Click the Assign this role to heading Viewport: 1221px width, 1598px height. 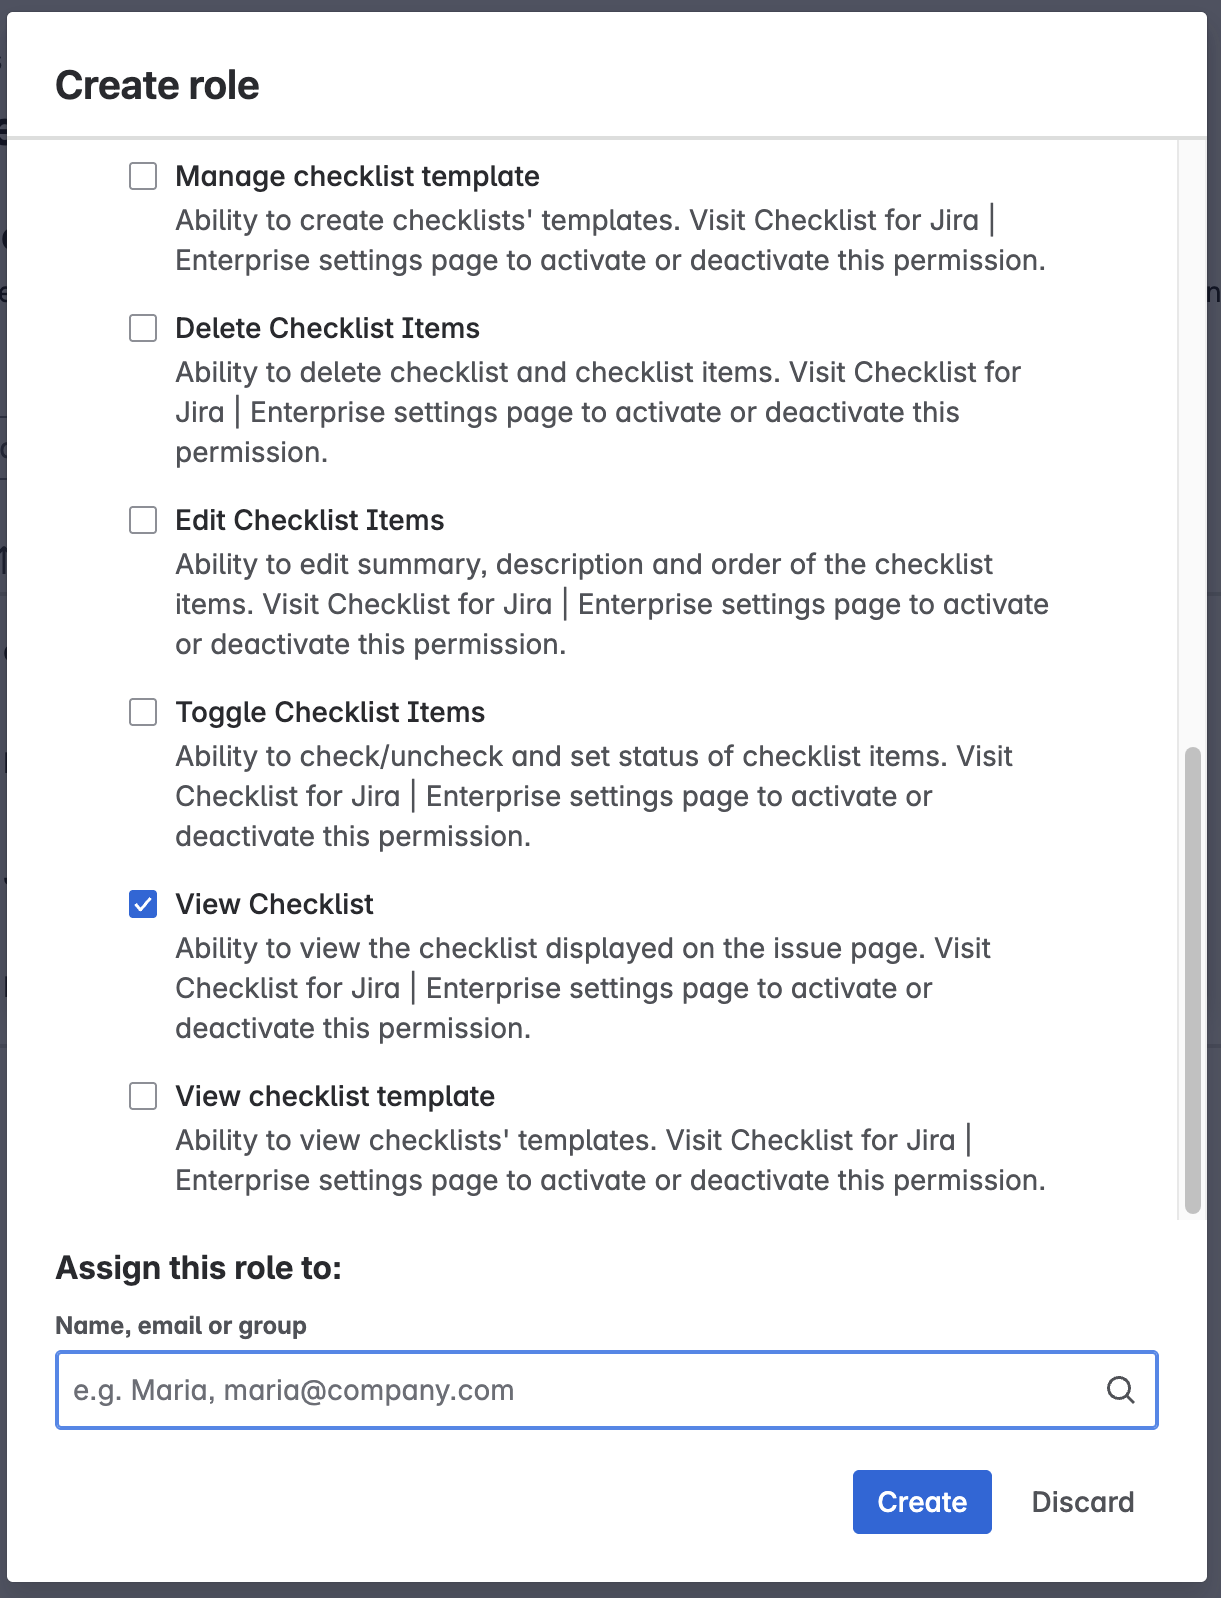[x=199, y=1267]
